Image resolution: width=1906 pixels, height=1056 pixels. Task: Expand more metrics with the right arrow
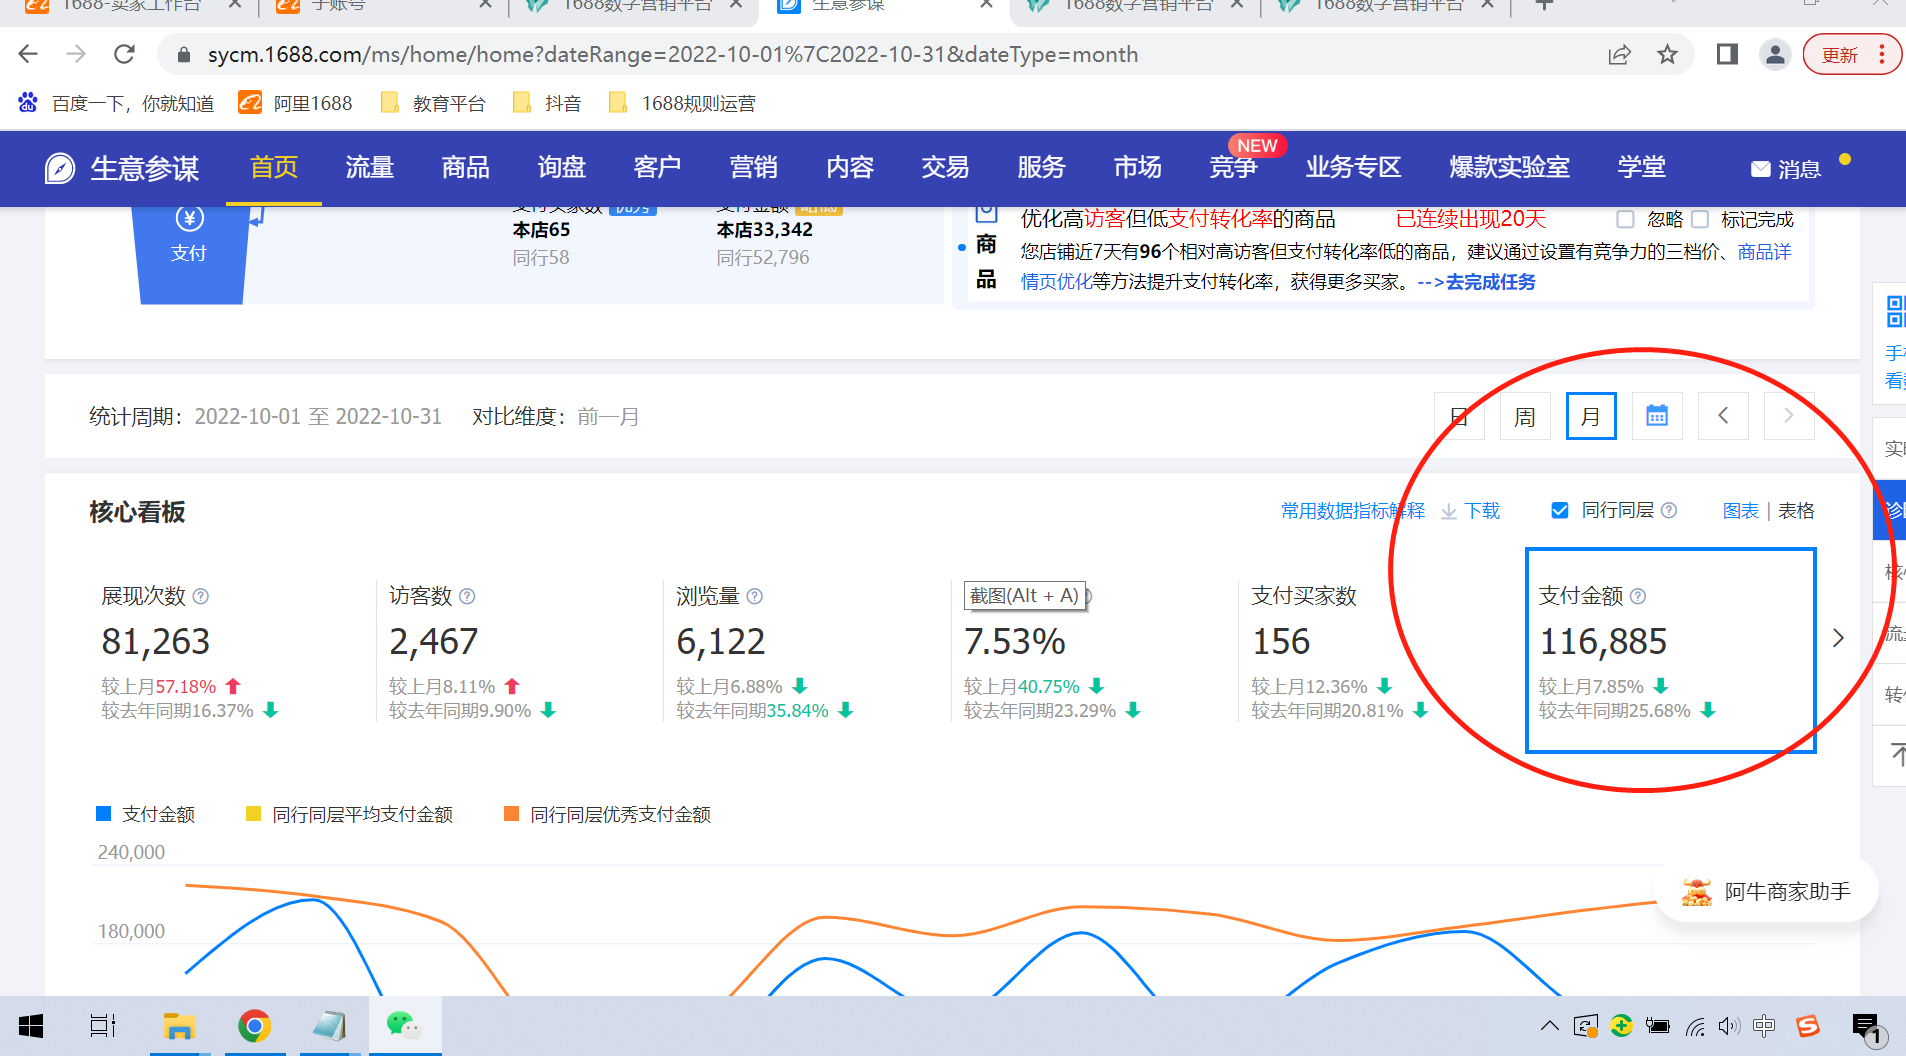coord(1838,638)
